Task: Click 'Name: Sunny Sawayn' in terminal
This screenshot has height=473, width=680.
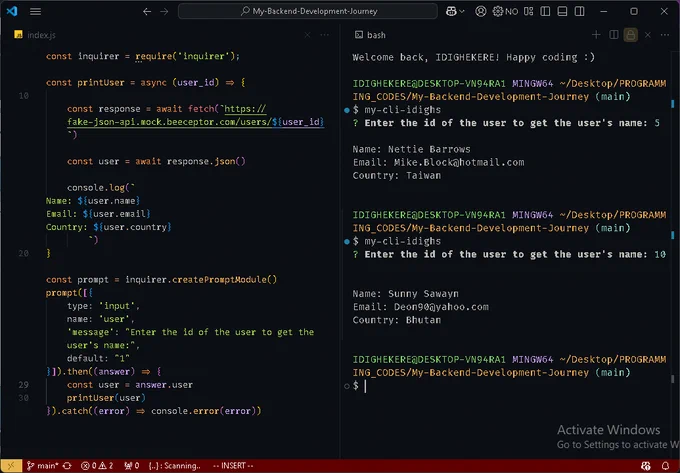Action: (405, 294)
